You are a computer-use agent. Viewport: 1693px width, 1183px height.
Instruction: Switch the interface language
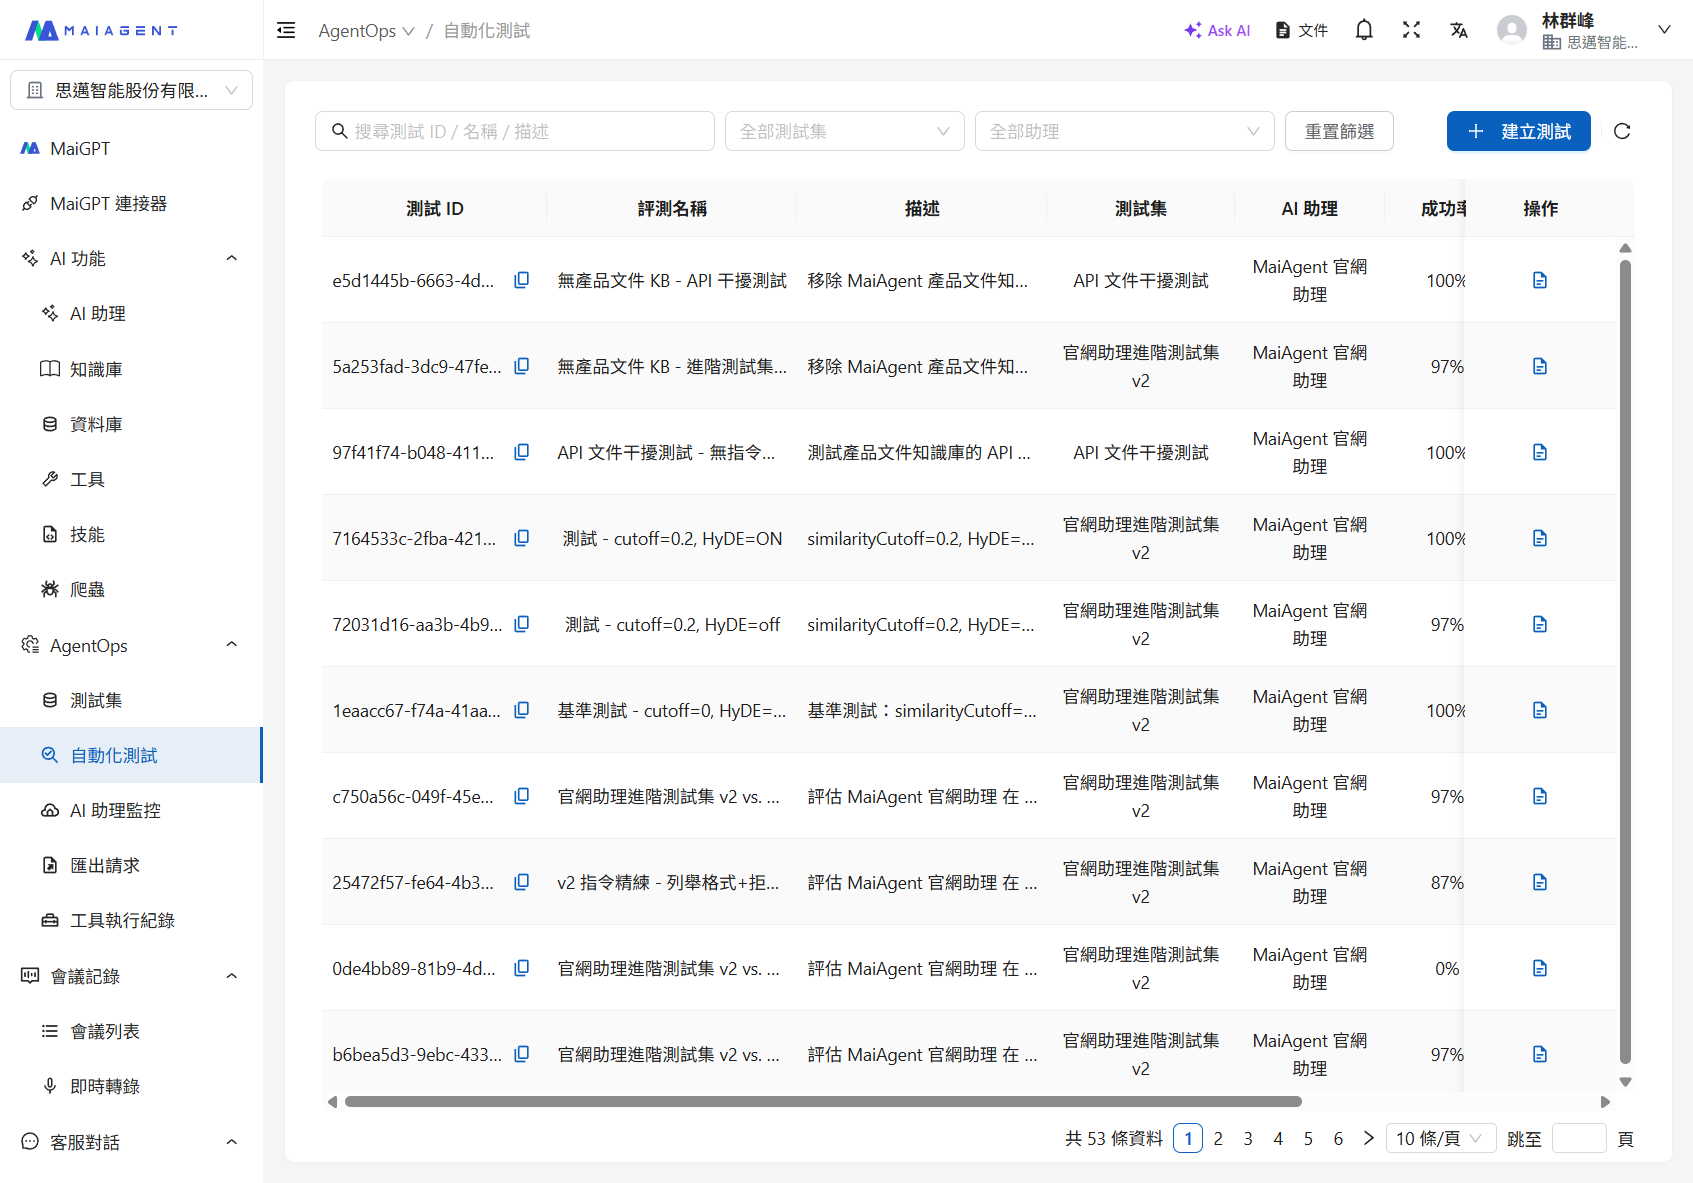click(1459, 30)
